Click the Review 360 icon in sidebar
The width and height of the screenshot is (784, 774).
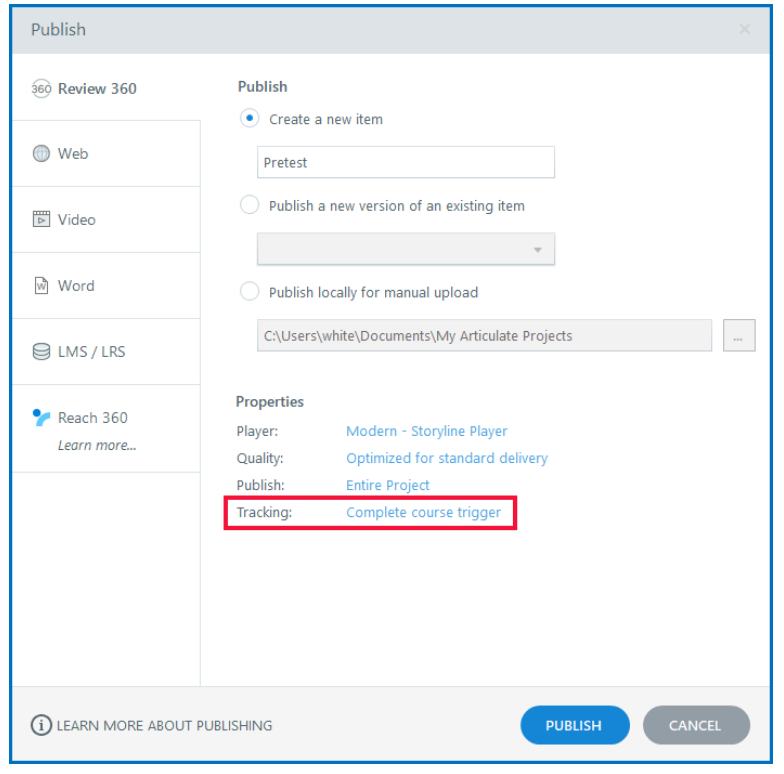(41, 89)
